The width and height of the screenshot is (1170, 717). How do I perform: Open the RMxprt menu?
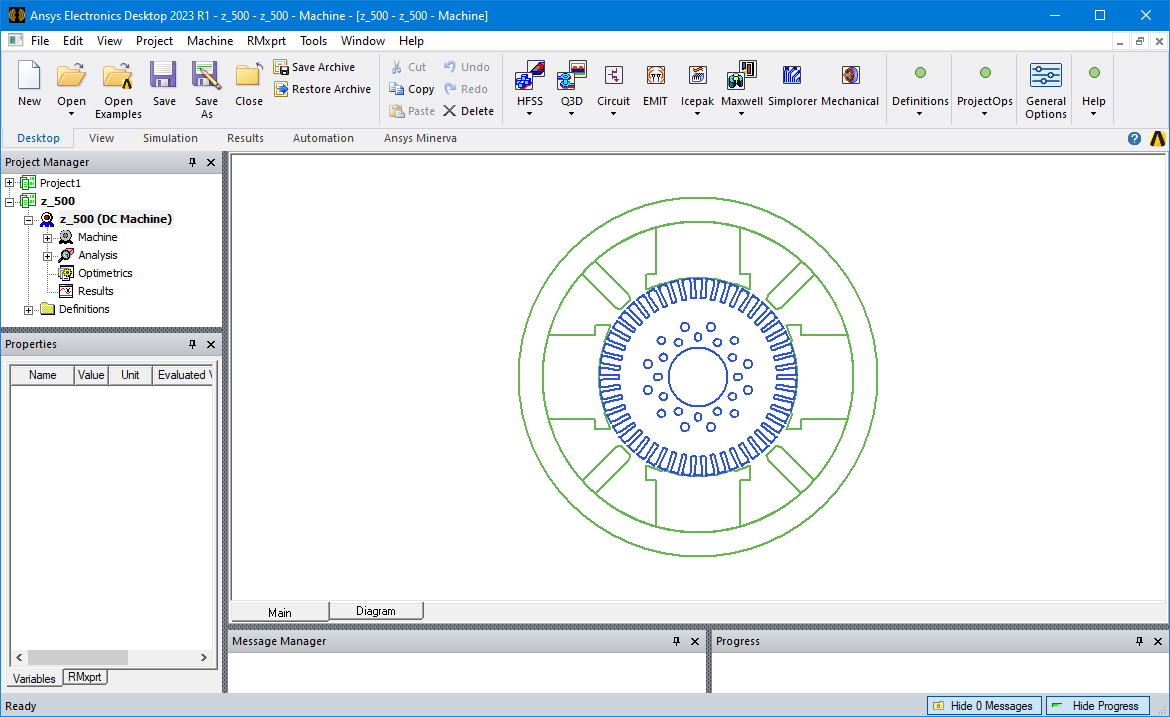click(266, 41)
